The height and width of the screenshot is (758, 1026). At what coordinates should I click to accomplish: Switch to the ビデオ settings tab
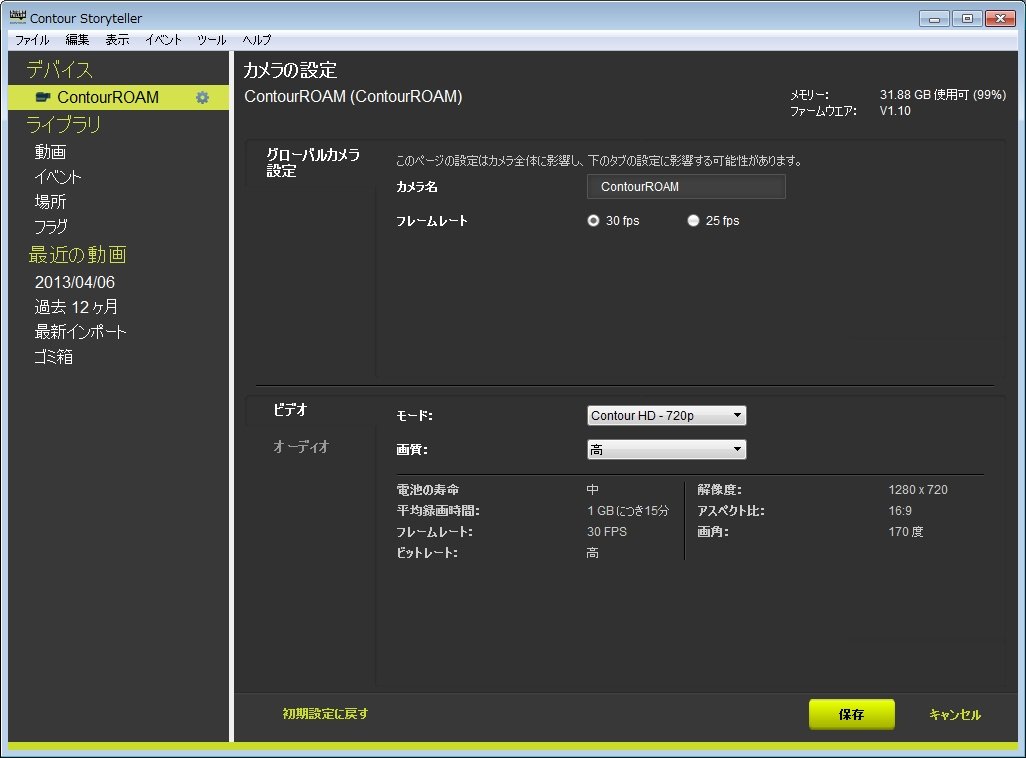(290, 410)
